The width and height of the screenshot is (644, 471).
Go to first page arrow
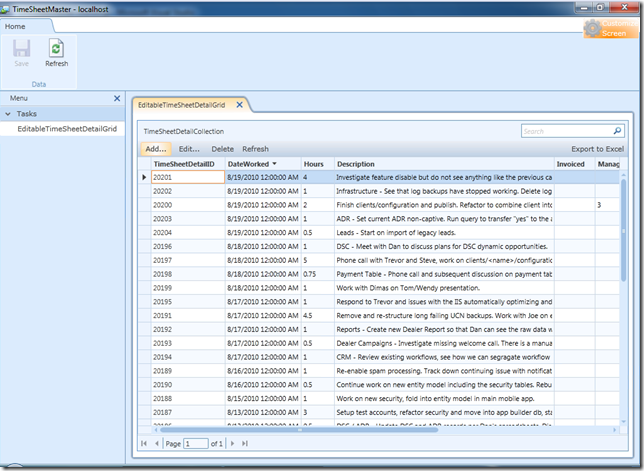(x=144, y=443)
